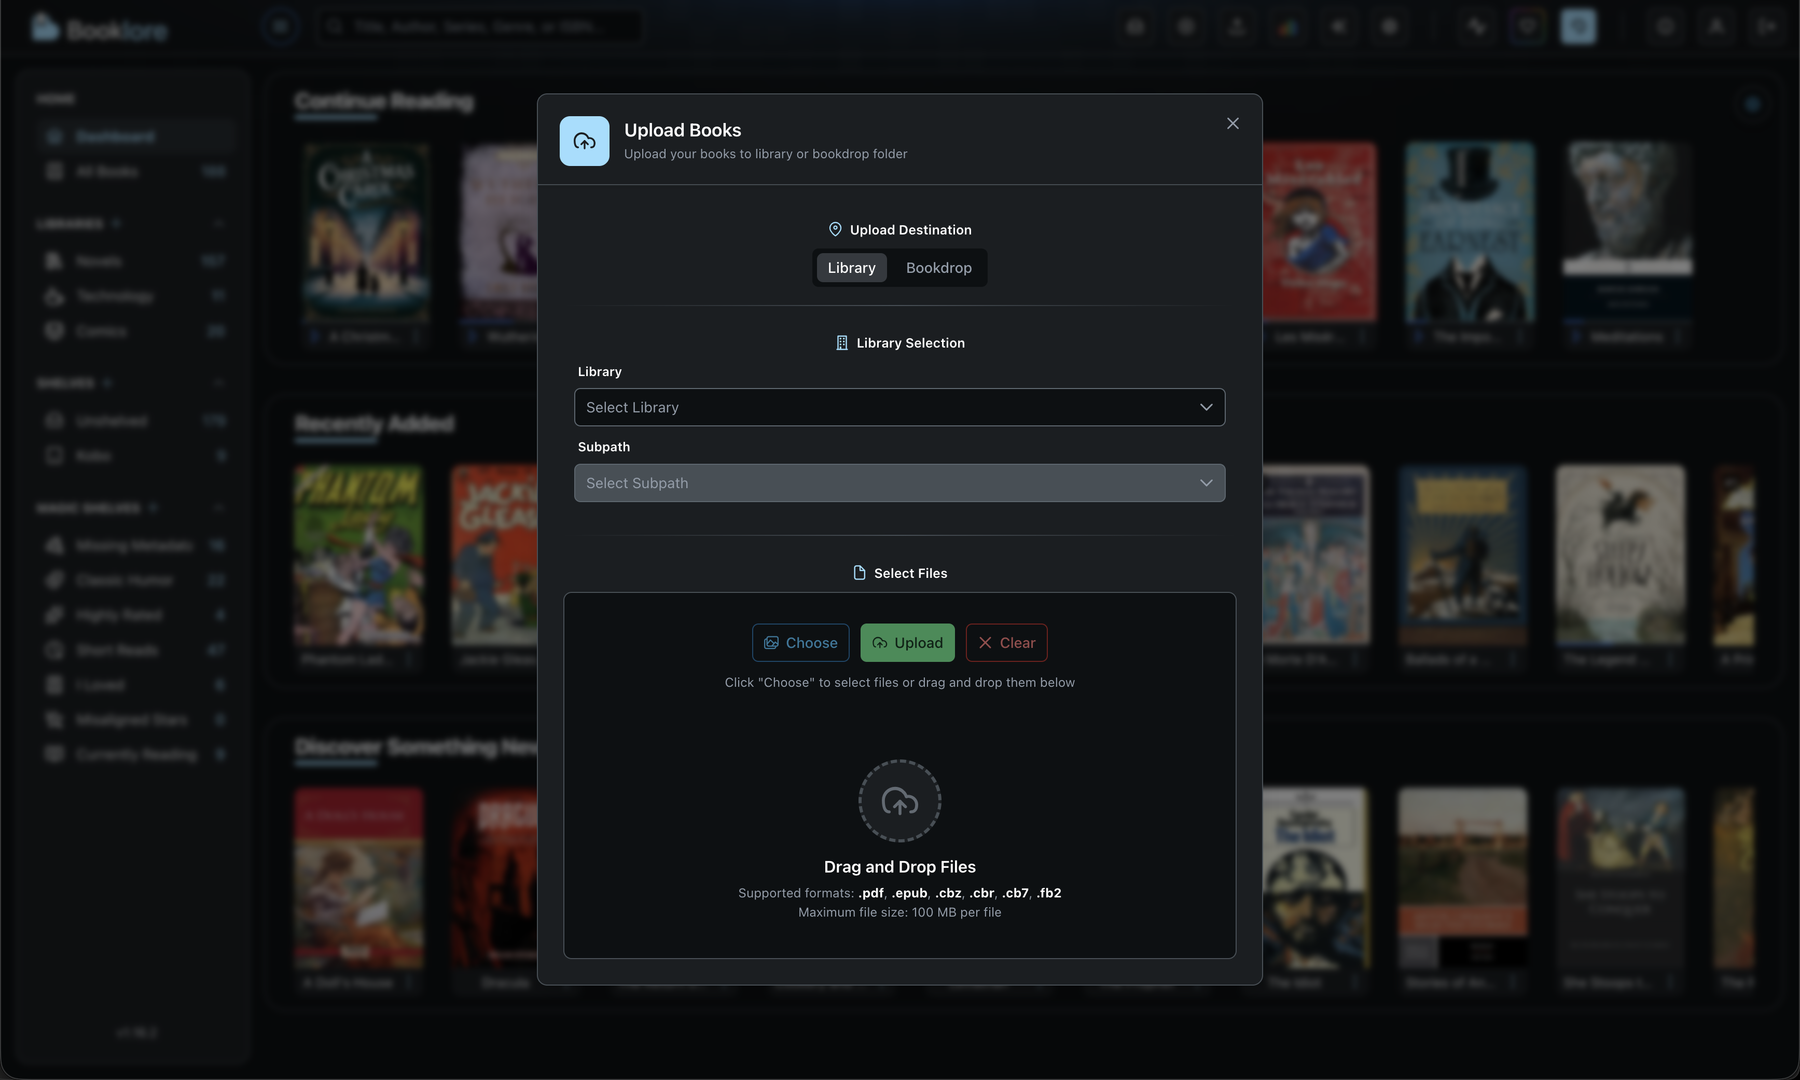Click inside the title search input field
This screenshot has width=1800, height=1080.
coord(480,25)
